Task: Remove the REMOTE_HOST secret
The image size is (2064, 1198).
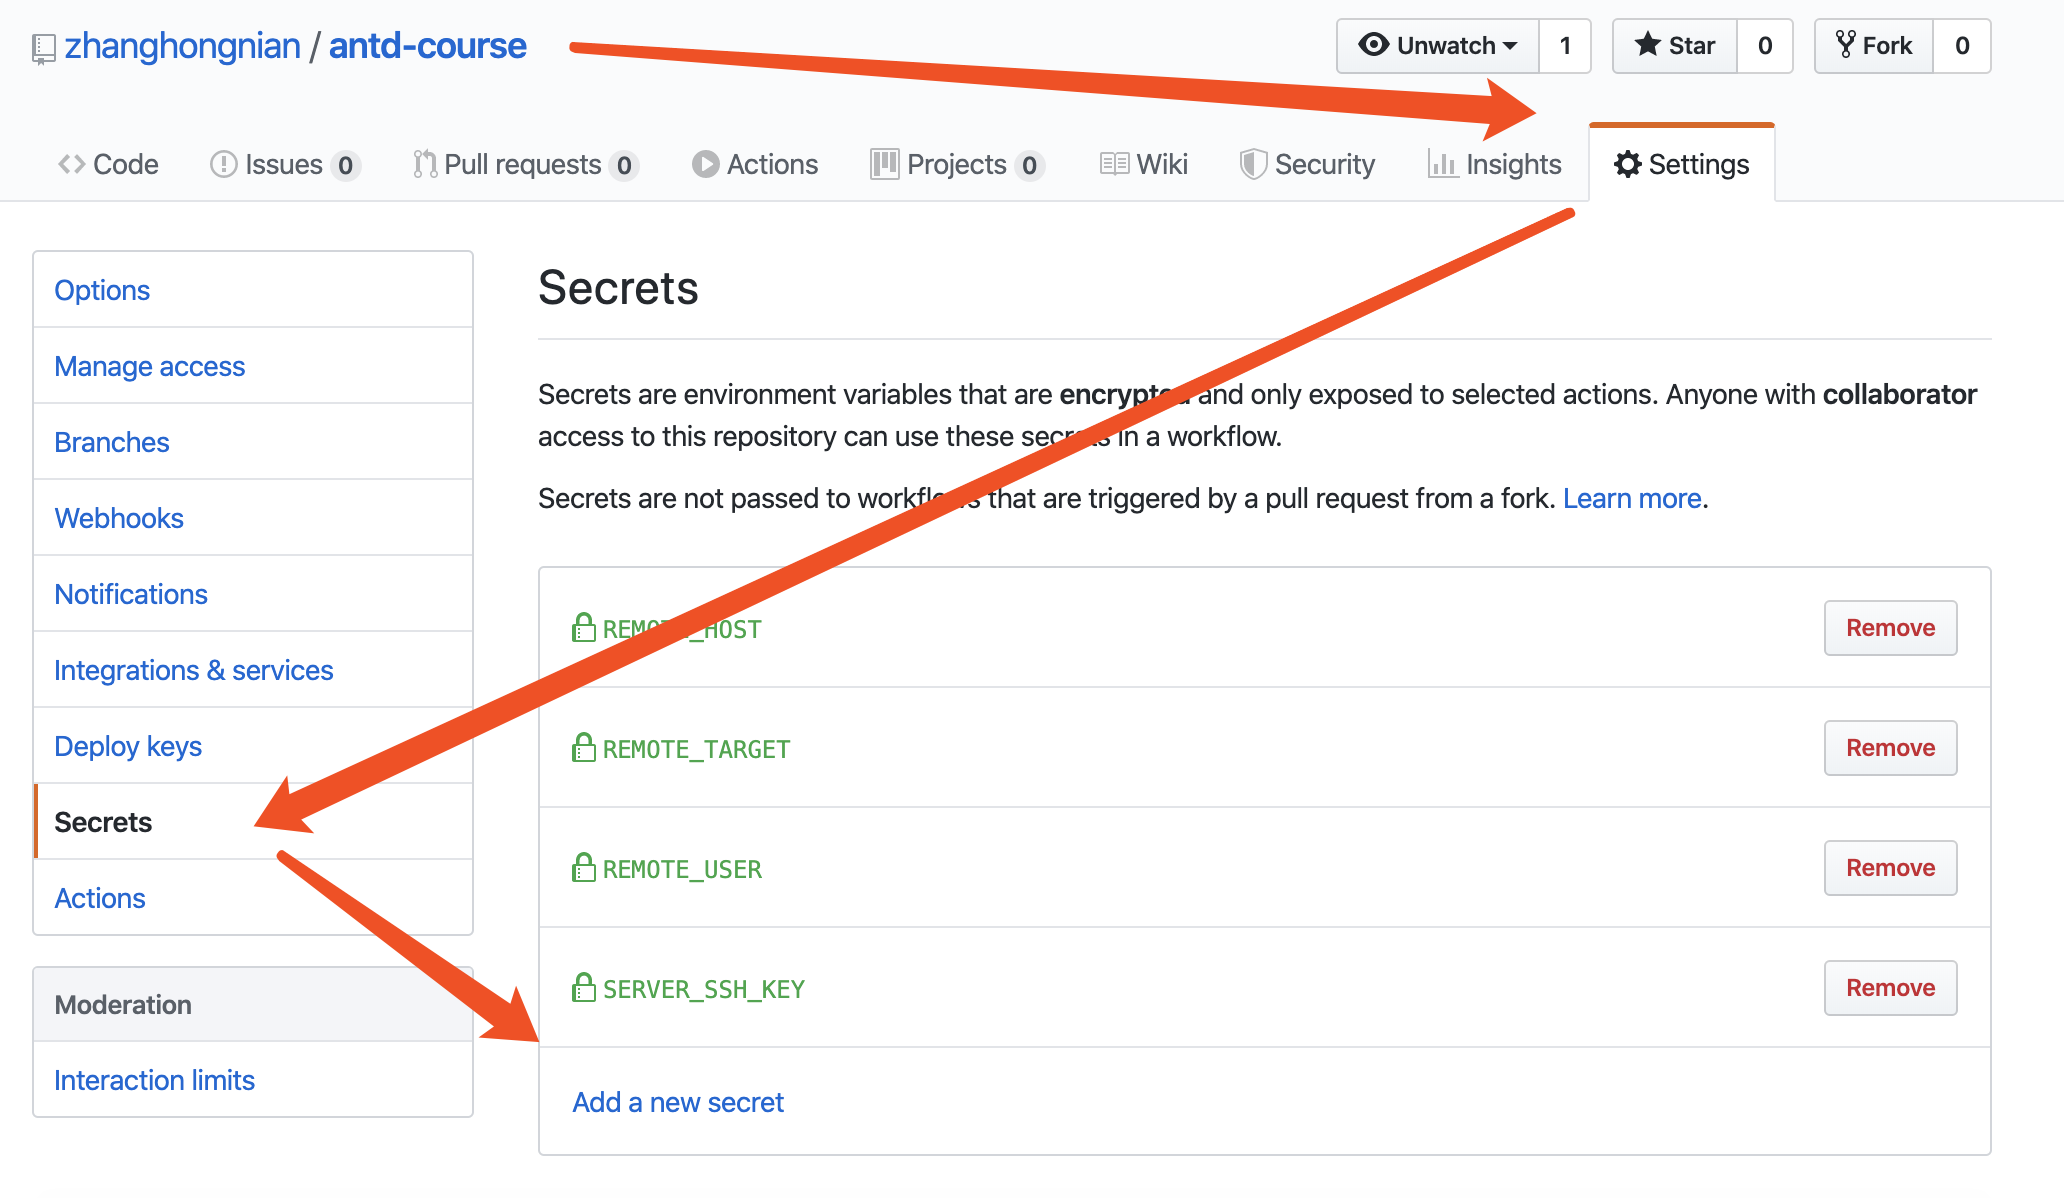Action: pyautogui.click(x=1890, y=628)
